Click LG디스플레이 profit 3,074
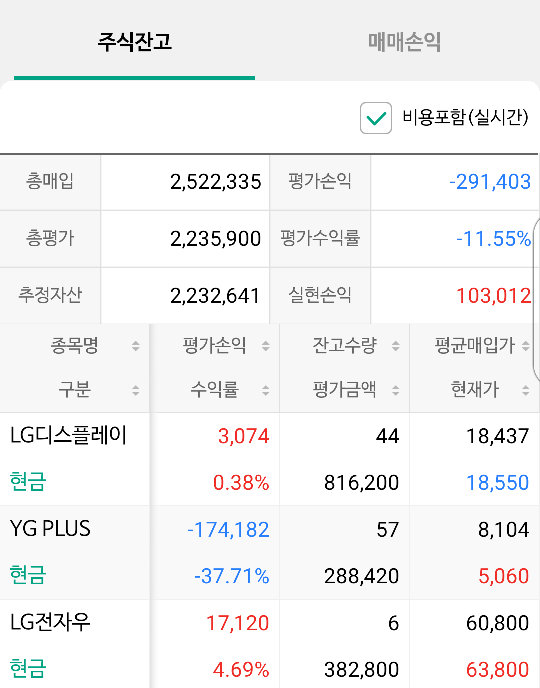 click(243, 437)
